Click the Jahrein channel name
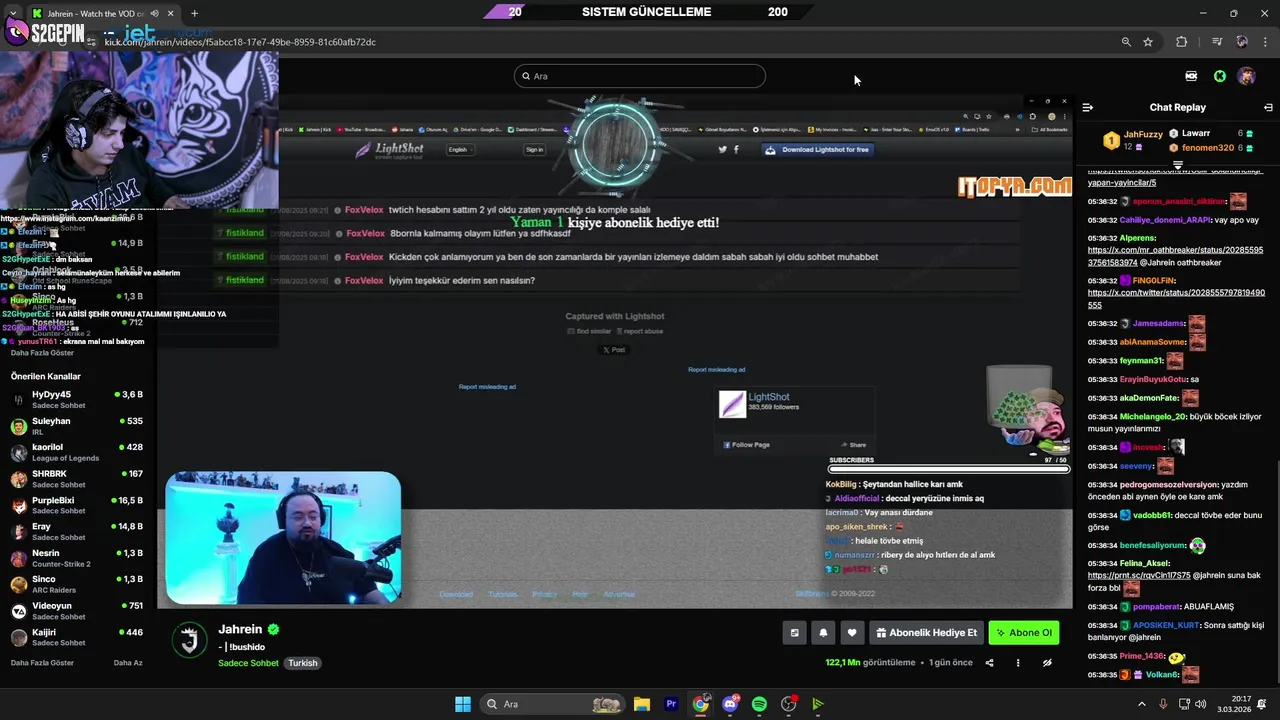 (x=240, y=629)
